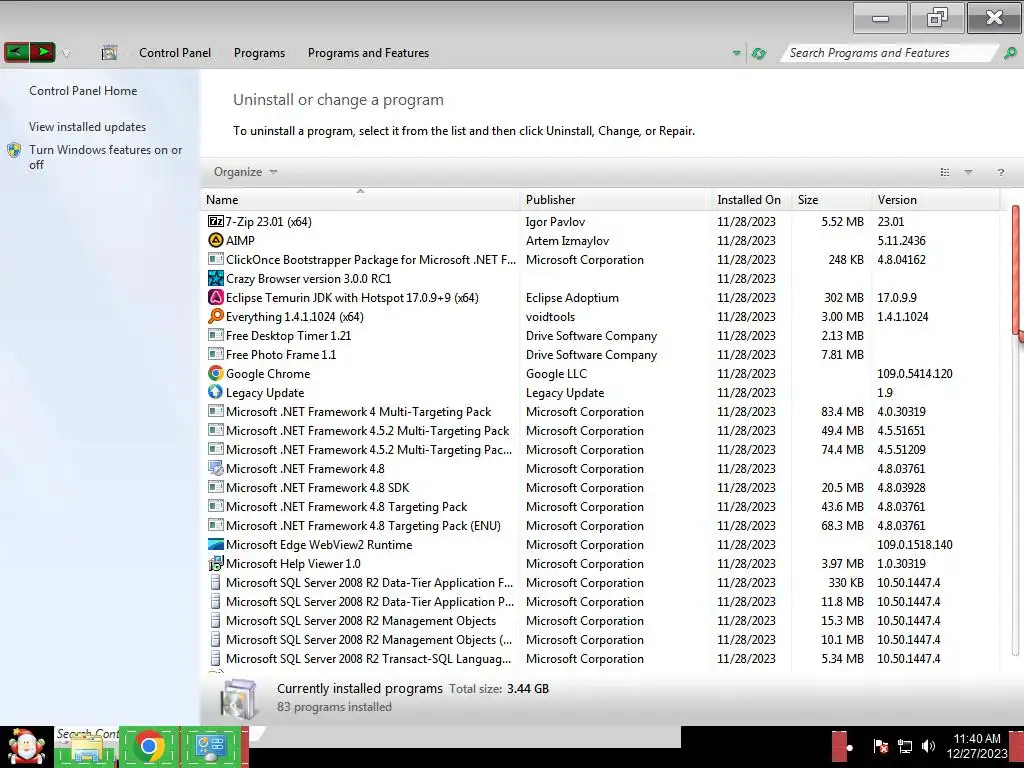Select the Edge WebView2 Runtime icon

tap(216, 544)
